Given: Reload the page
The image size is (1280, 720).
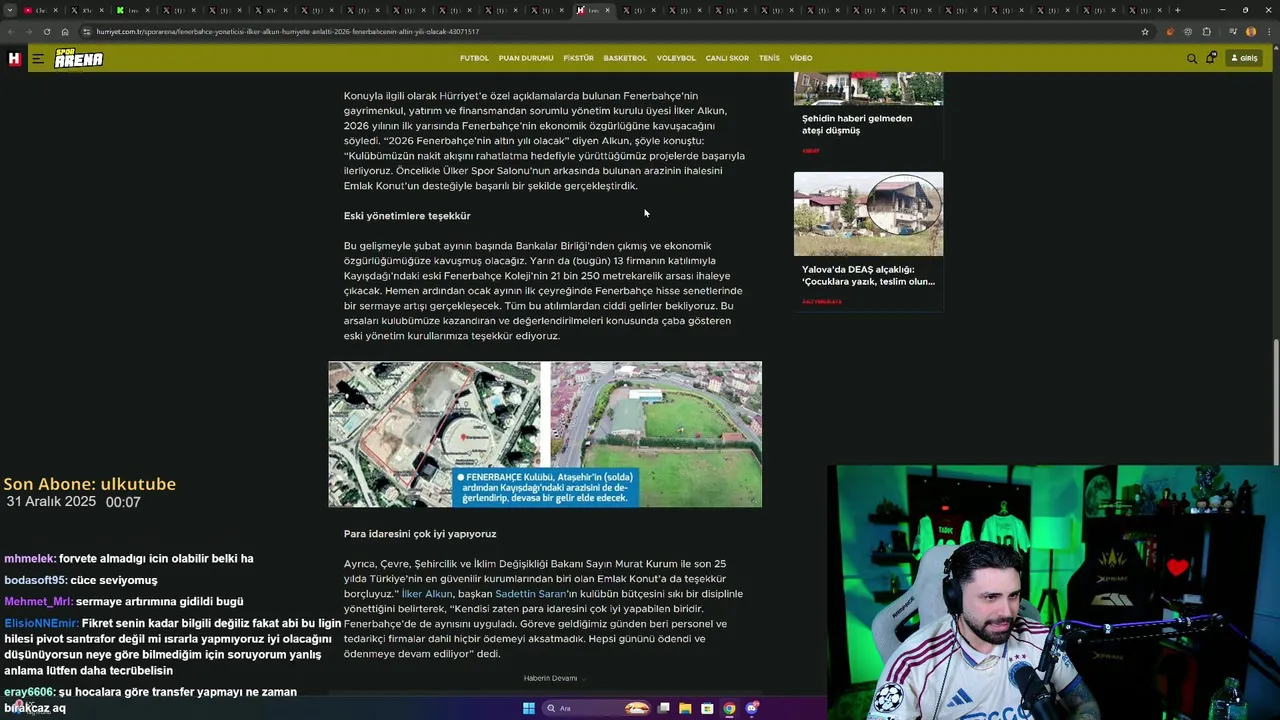Looking at the screenshot, I should click(46, 31).
